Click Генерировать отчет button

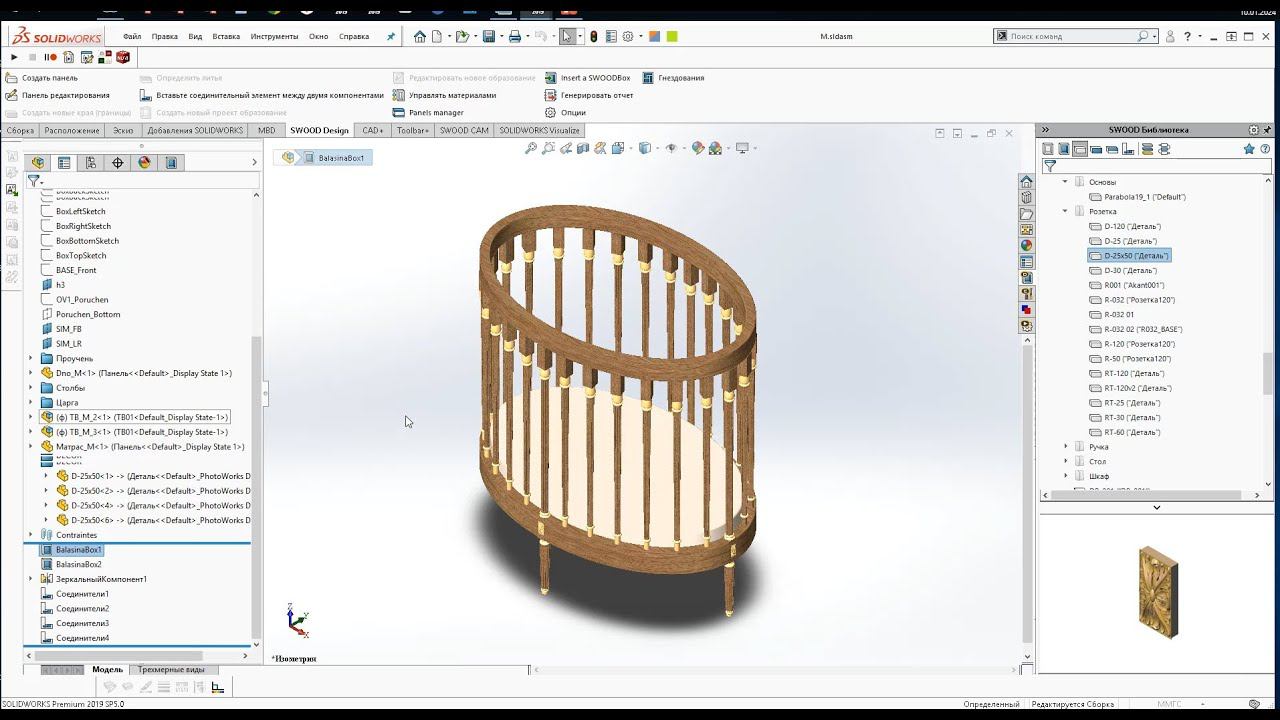pyautogui.click(x=596, y=95)
